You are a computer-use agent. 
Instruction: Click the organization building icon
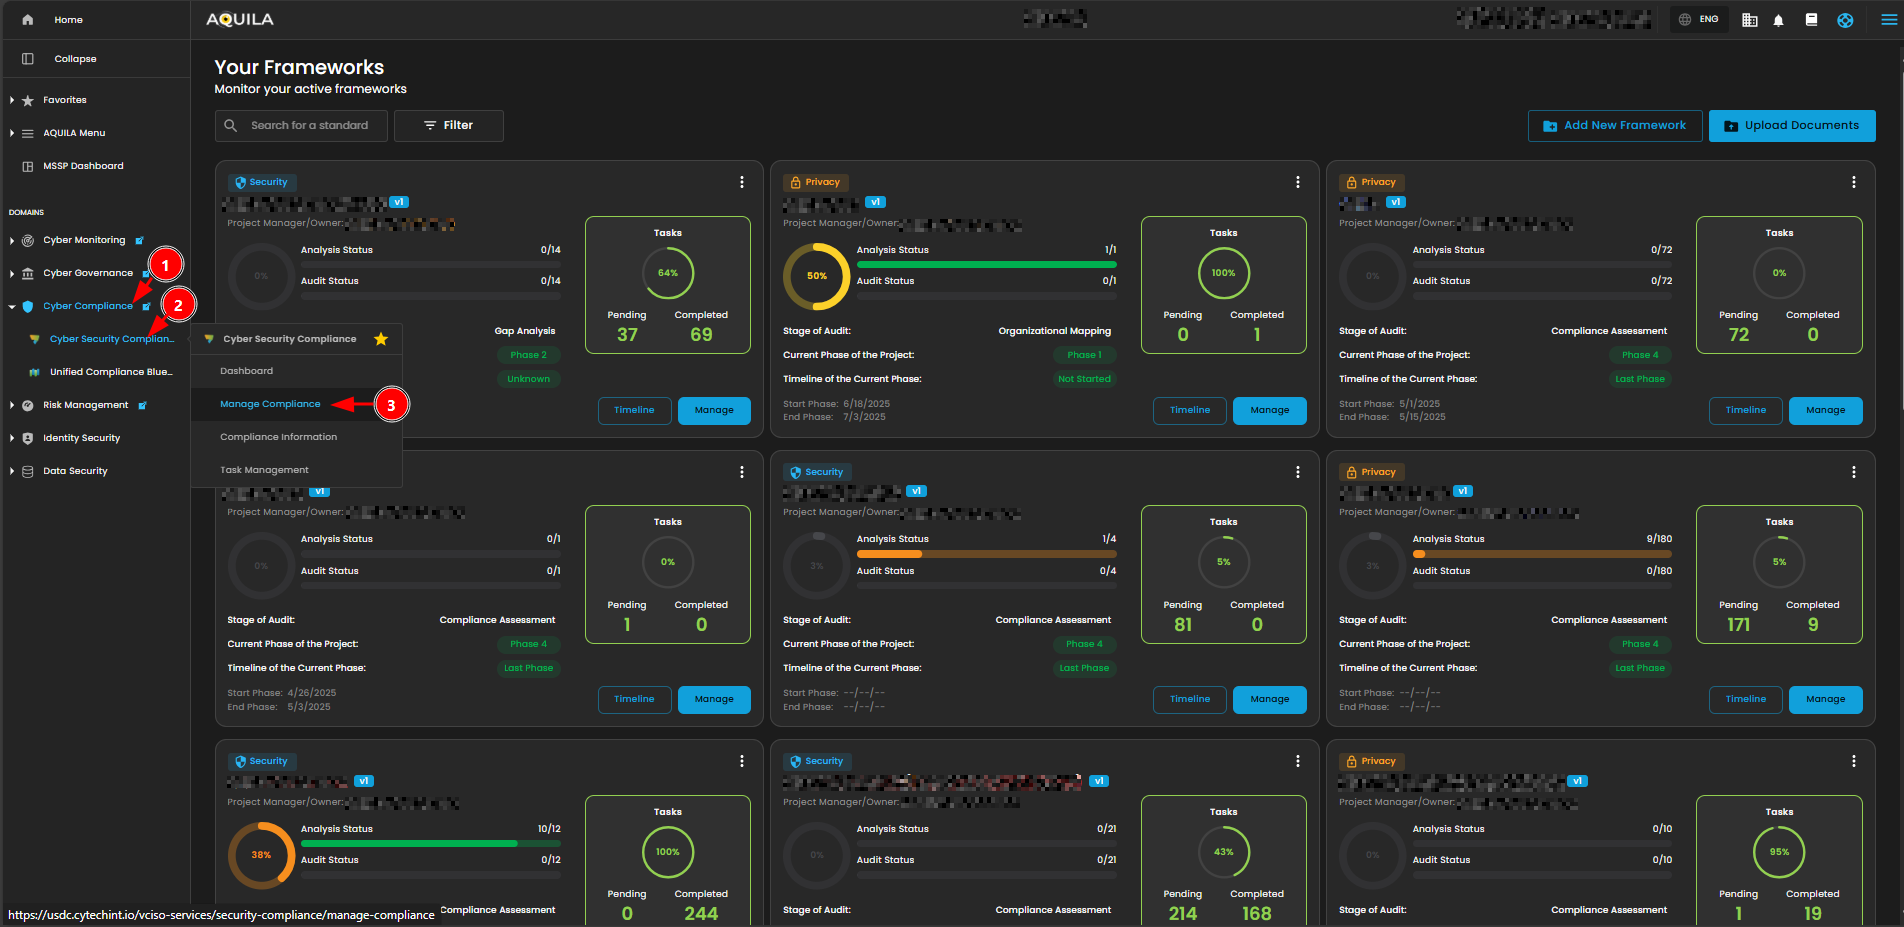coord(1749,20)
